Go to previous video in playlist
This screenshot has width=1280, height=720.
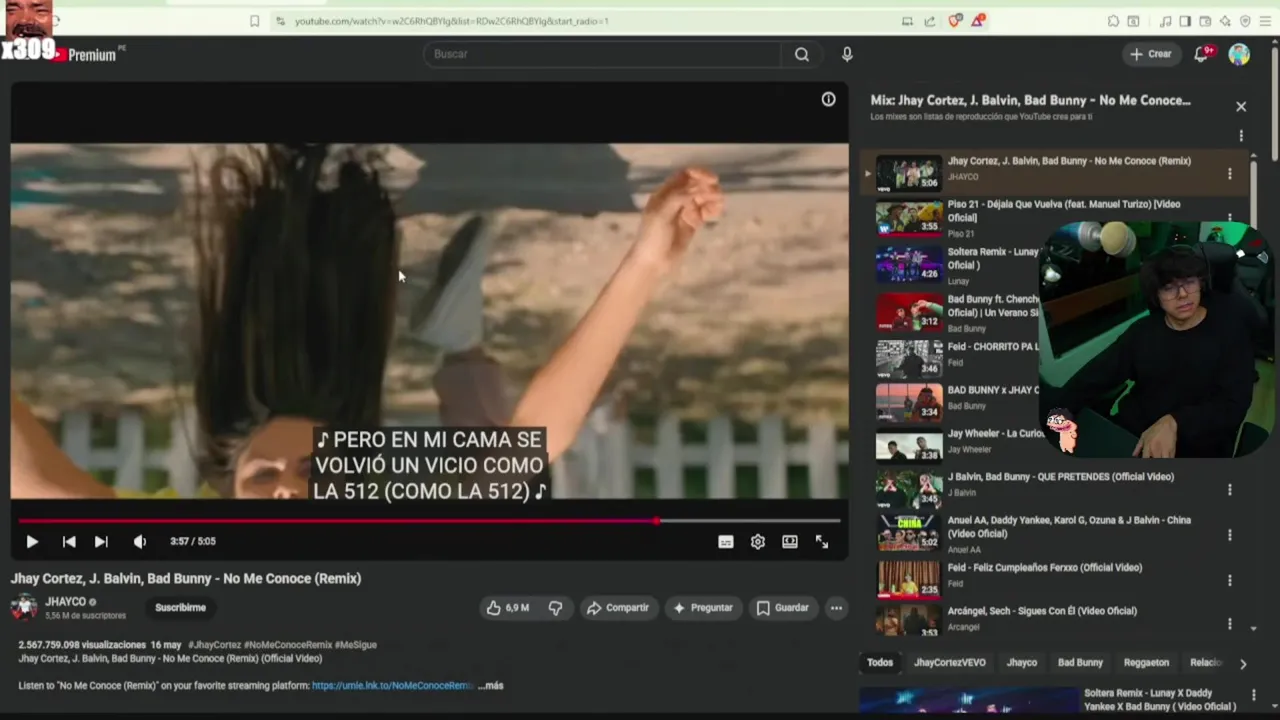(x=69, y=541)
